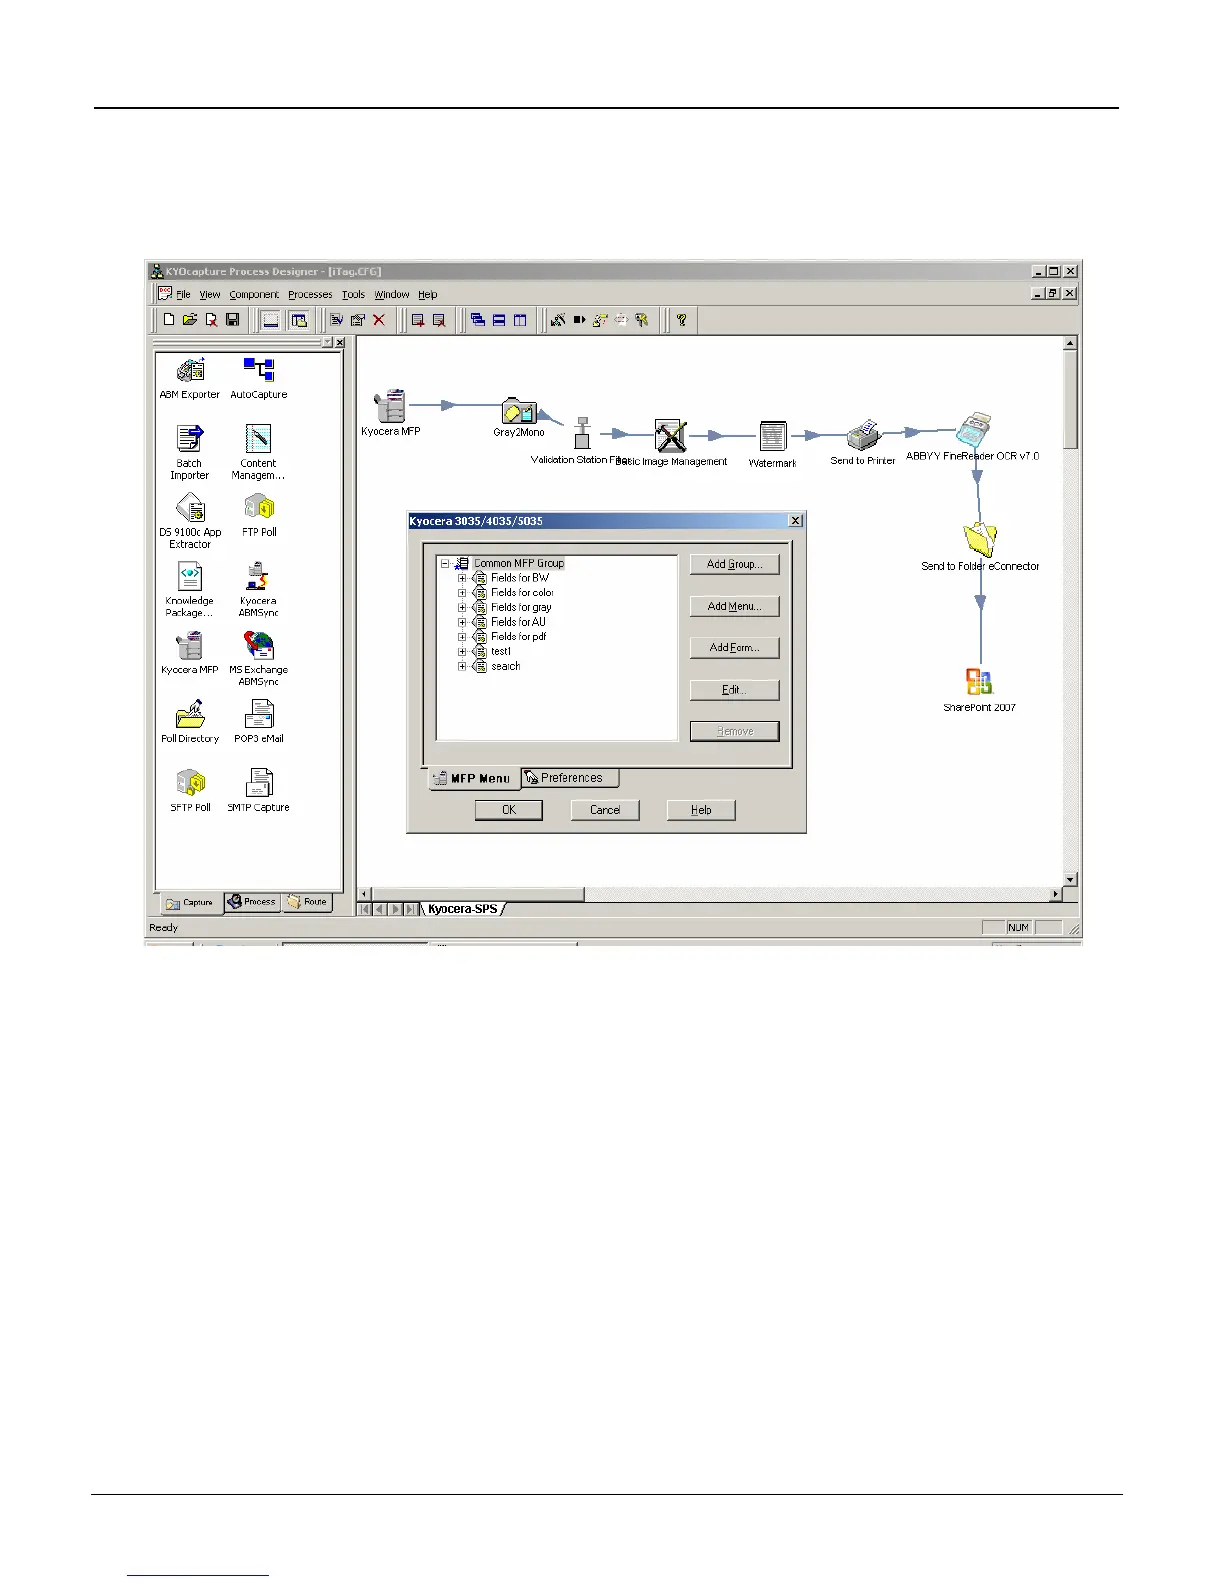Select the Batch Importer component
The image size is (1224, 1584).
pos(190,452)
